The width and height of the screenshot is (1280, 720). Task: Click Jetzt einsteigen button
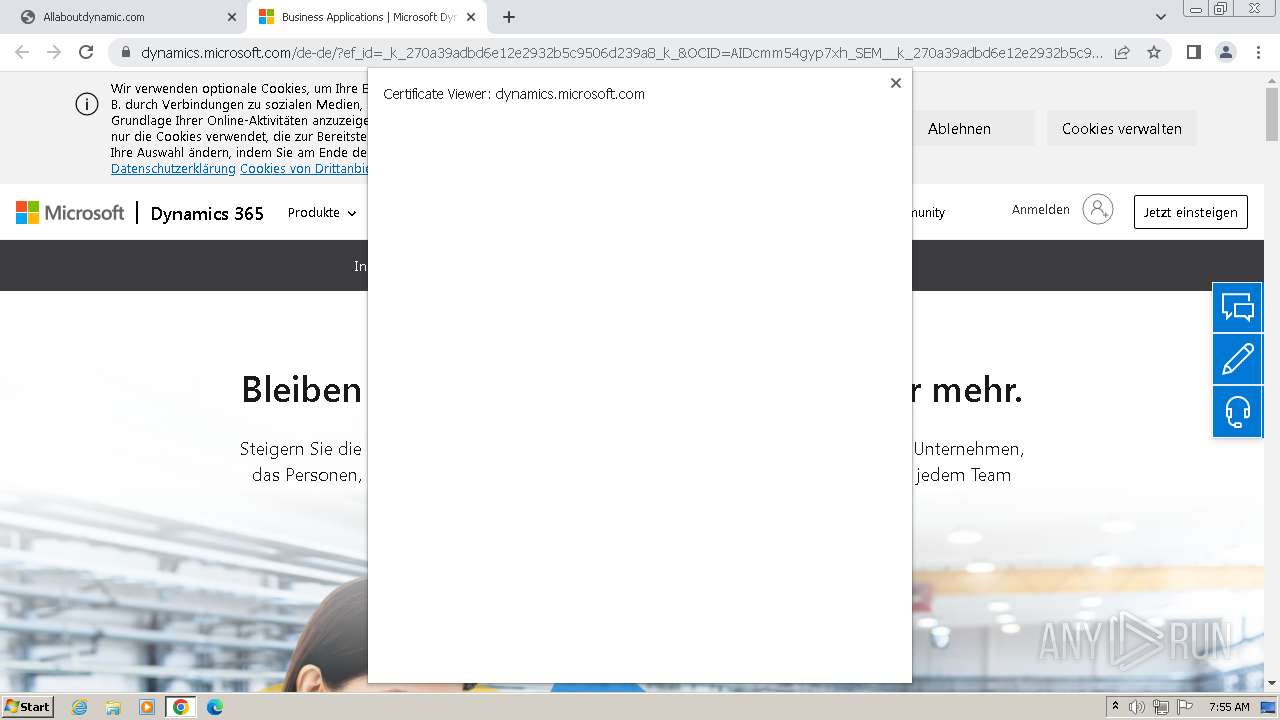pos(1190,212)
